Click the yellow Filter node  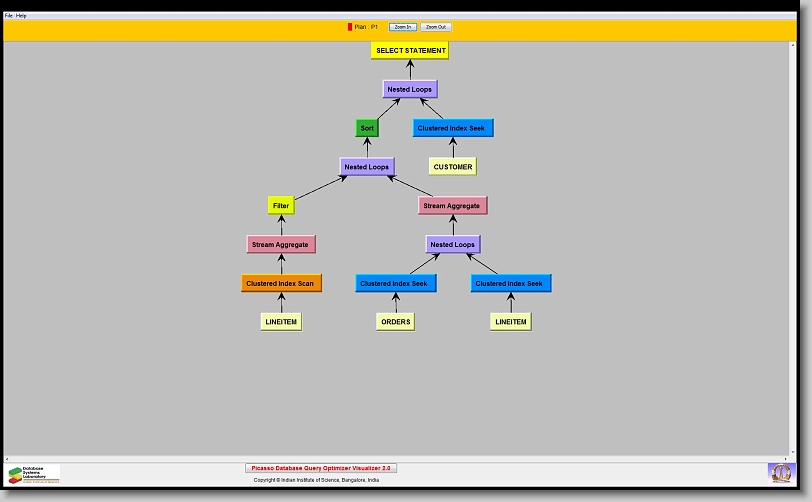pyautogui.click(x=281, y=206)
